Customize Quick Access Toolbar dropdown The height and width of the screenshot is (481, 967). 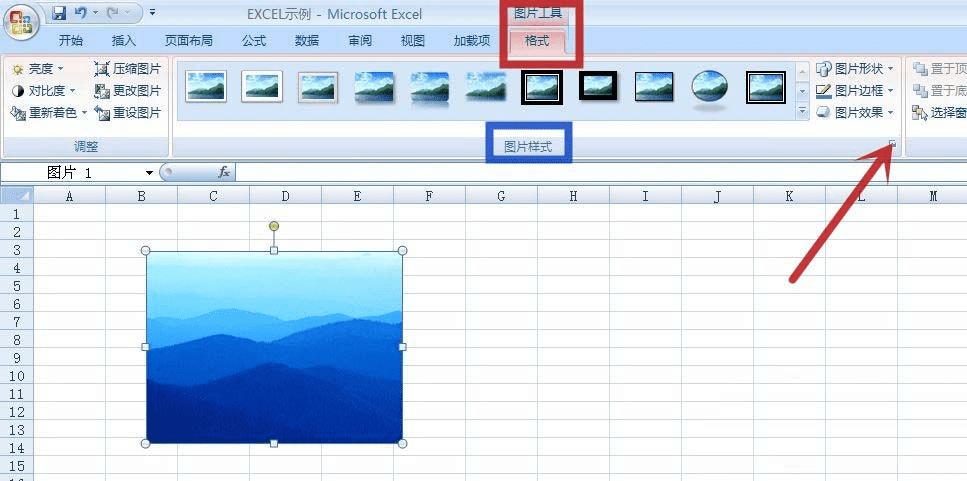click(x=152, y=12)
